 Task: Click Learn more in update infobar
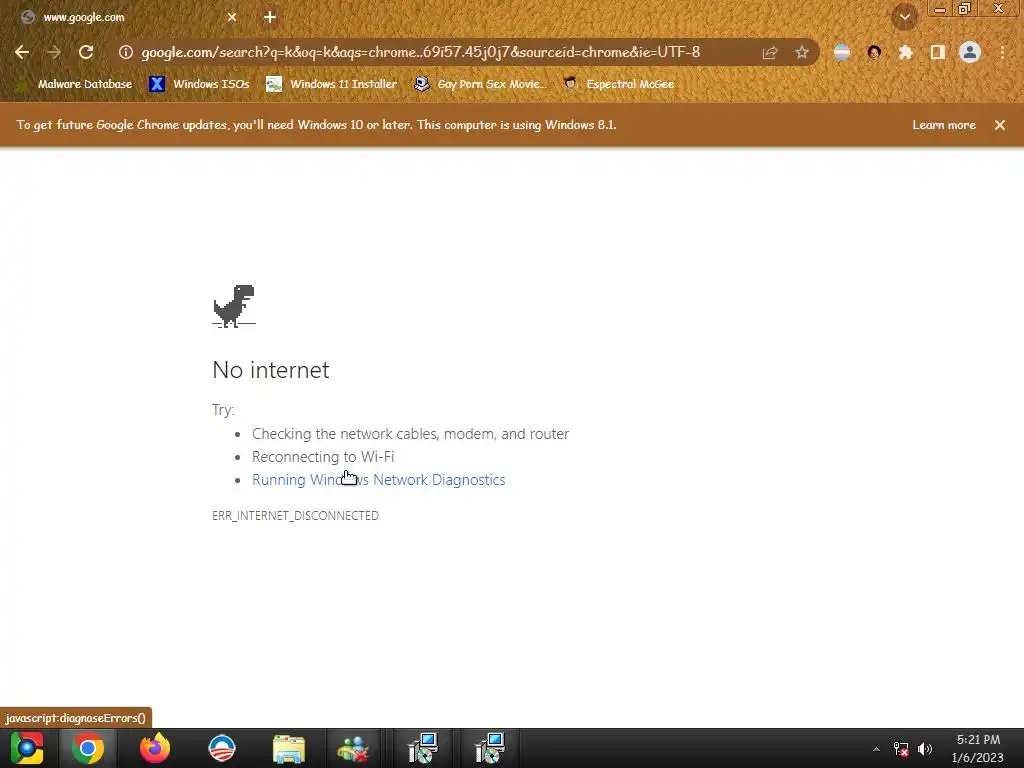pos(944,125)
